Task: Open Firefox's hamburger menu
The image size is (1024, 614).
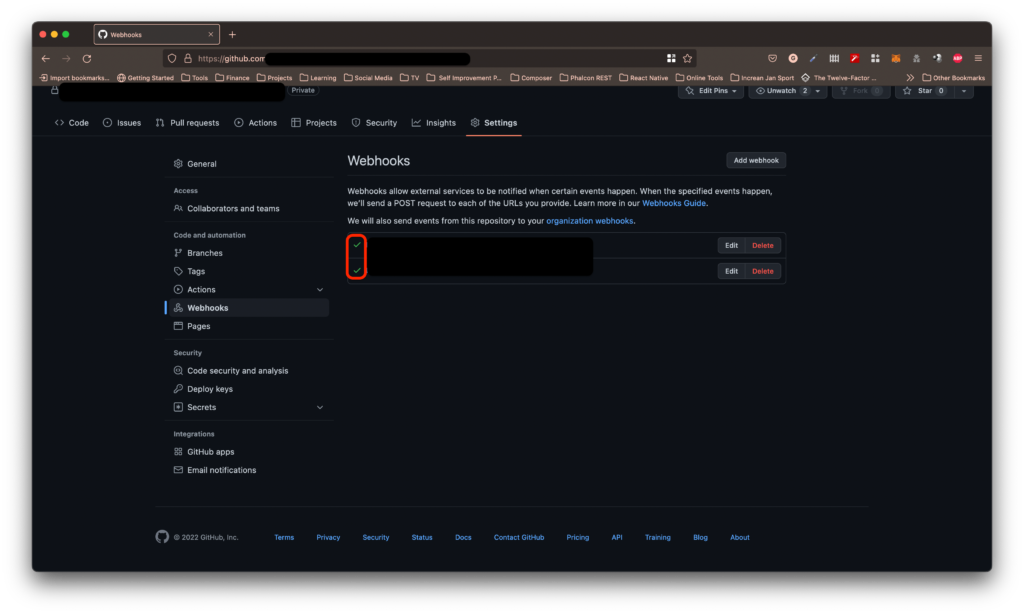Action: coord(977,58)
